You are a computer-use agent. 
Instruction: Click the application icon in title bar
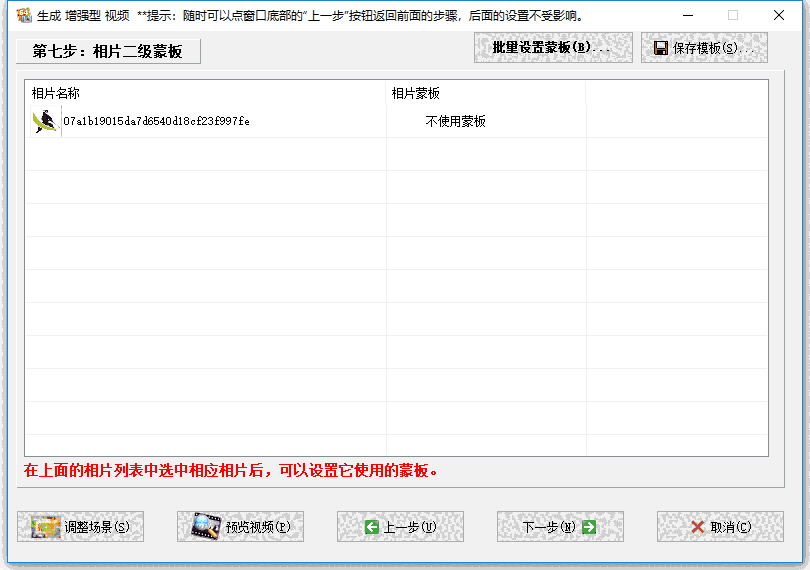tap(24, 15)
